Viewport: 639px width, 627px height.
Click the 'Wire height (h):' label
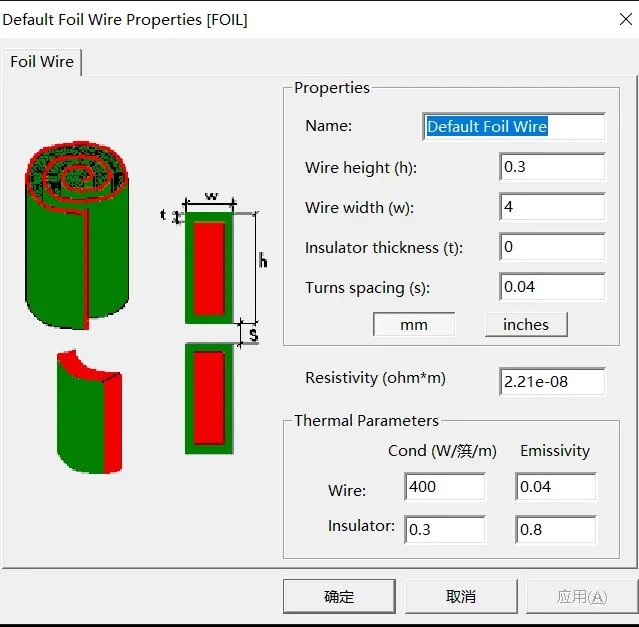pyautogui.click(x=361, y=168)
